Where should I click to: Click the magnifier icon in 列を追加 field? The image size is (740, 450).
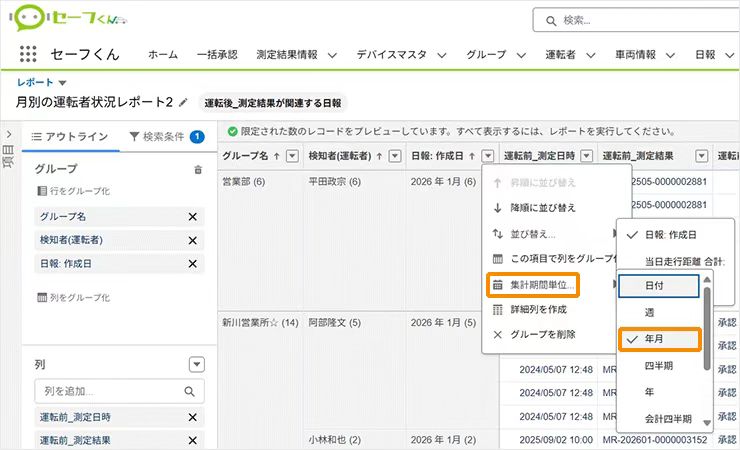pos(190,391)
